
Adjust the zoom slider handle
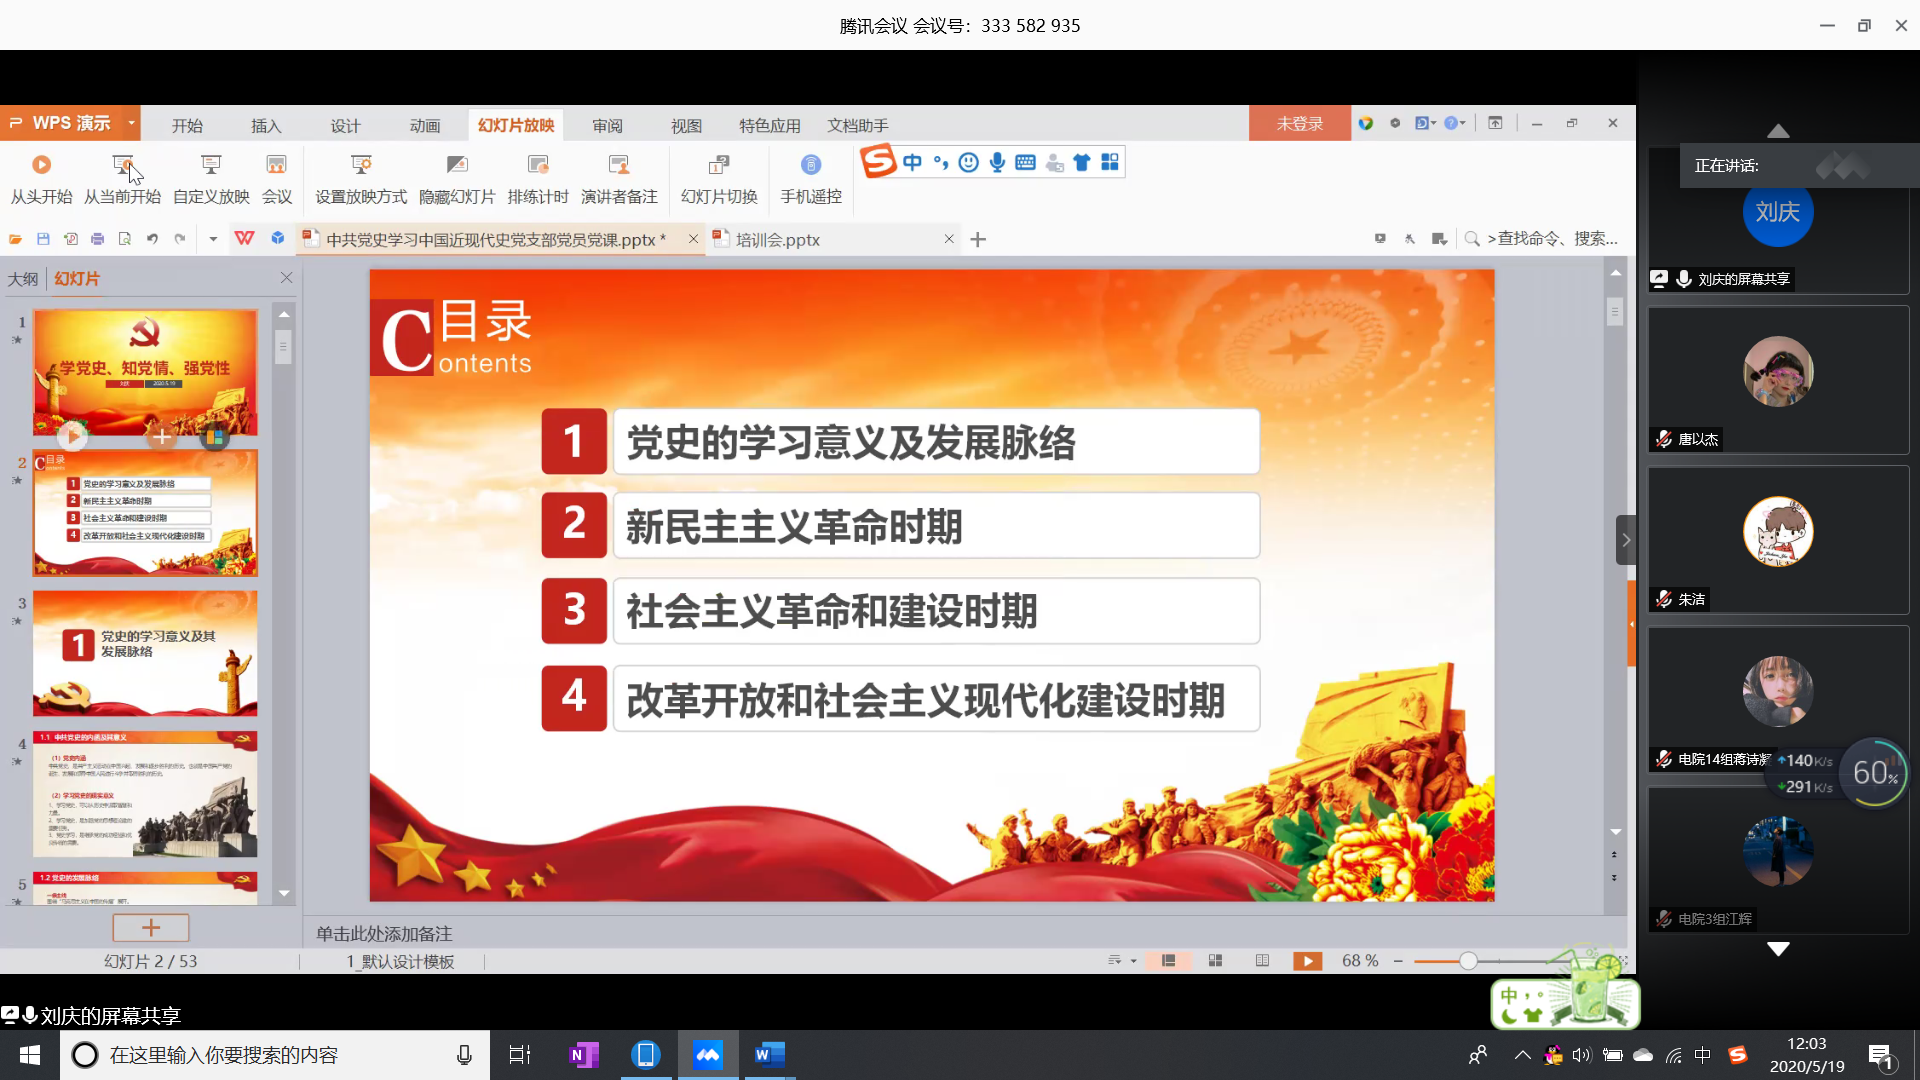tap(1468, 961)
